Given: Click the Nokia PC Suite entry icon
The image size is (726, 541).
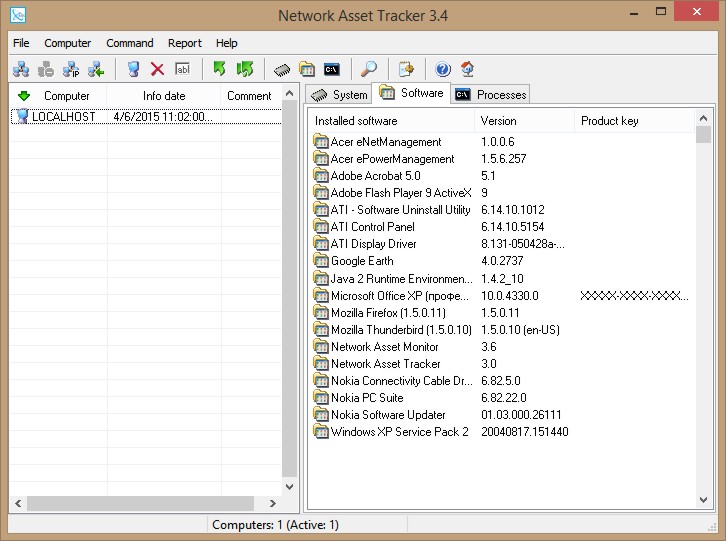Looking at the screenshot, I should [x=321, y=397].
